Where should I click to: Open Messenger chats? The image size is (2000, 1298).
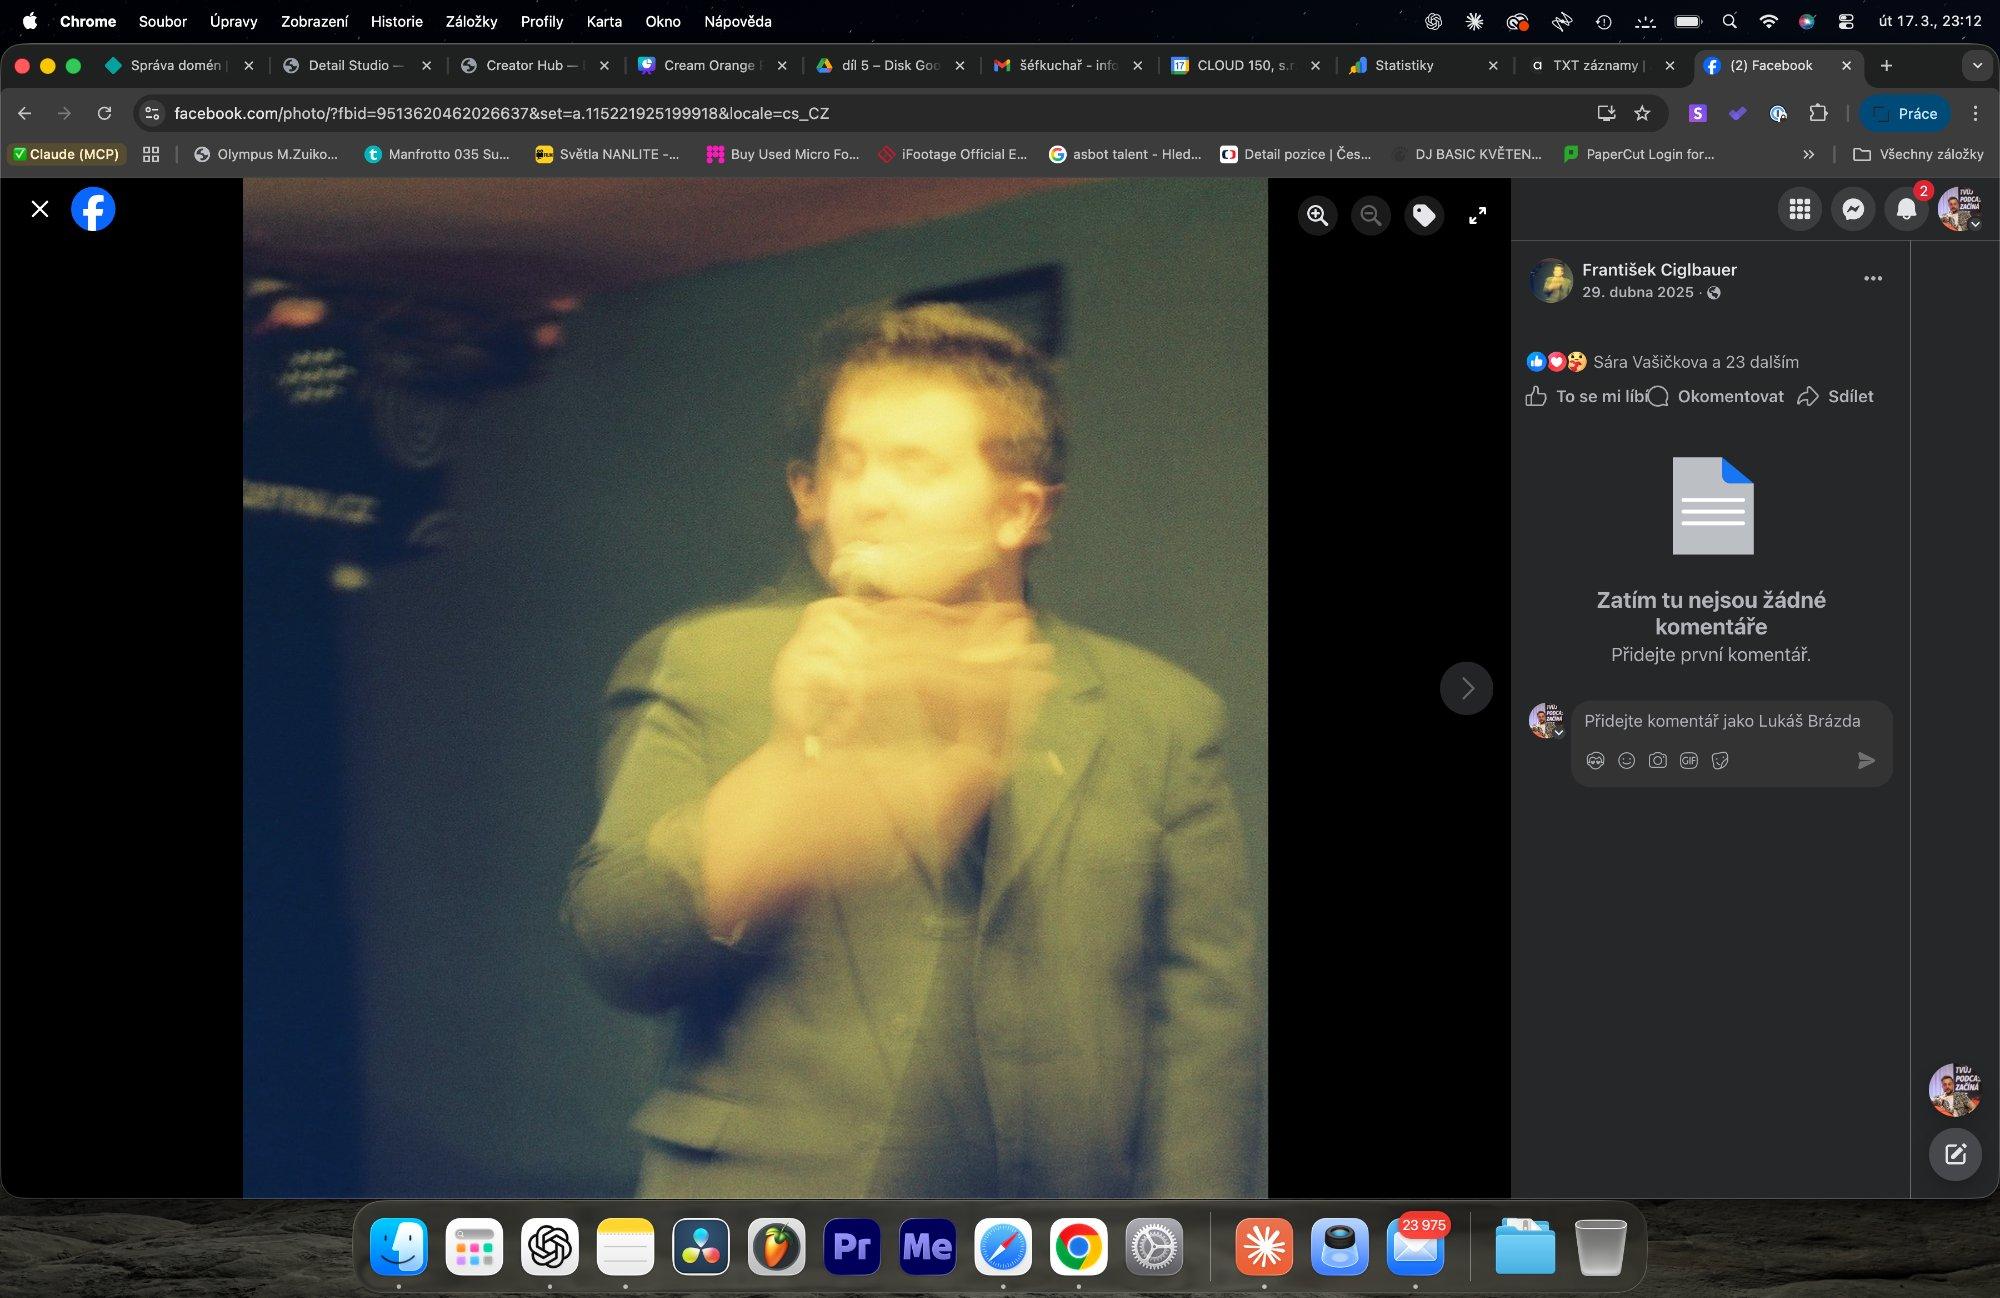(x=1853, y=209)
